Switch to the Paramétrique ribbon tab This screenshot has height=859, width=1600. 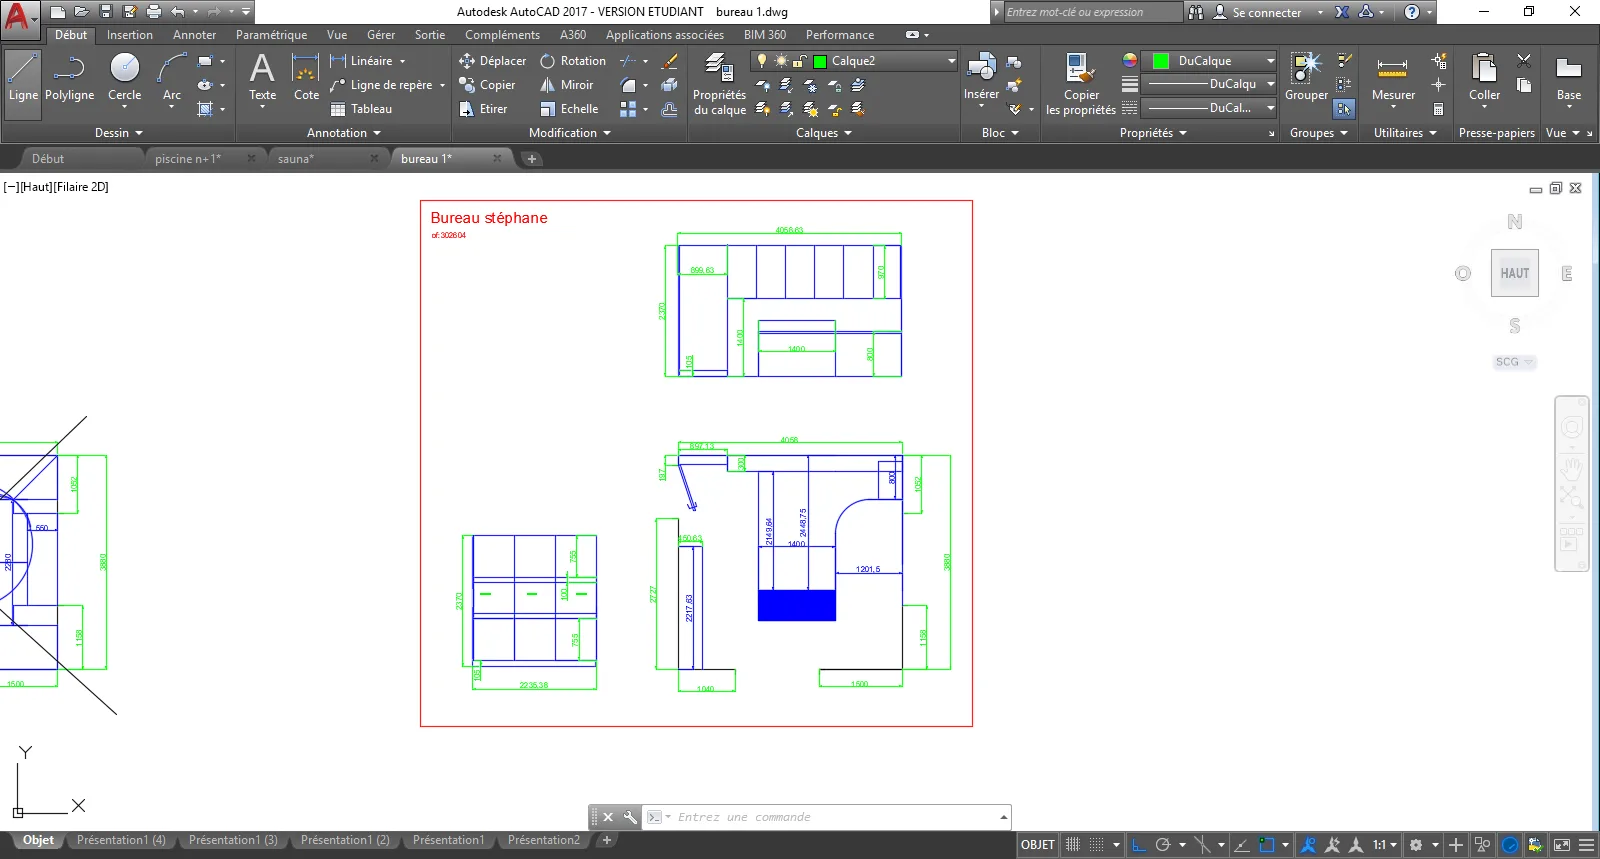[x=272, y=35]
